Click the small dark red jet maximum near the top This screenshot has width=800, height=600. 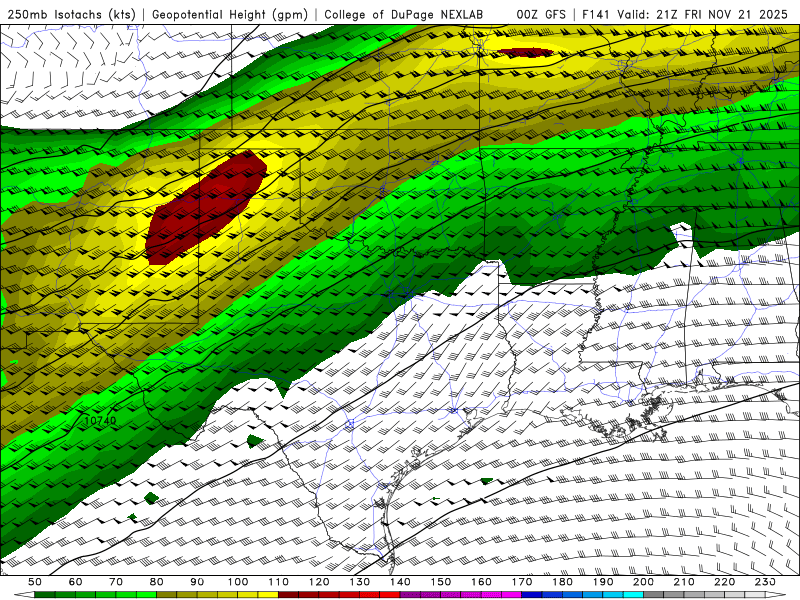point(525,52)
